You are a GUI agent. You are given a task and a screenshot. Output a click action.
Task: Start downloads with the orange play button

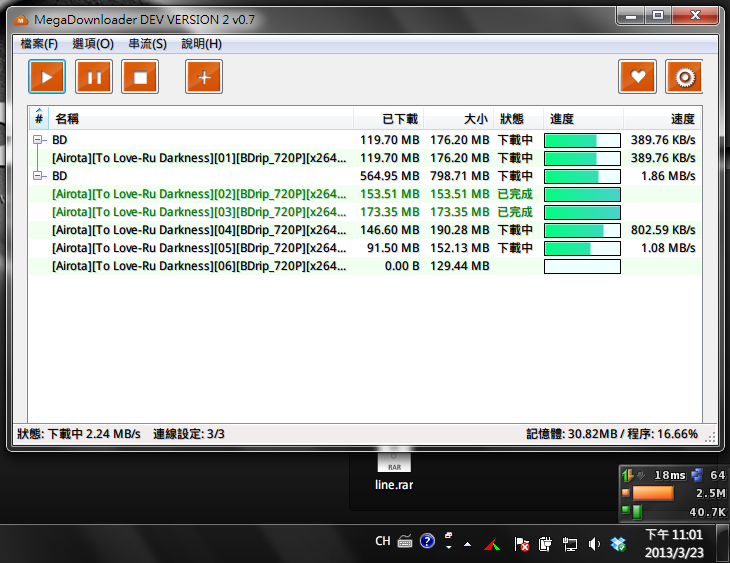coord(47,77)
